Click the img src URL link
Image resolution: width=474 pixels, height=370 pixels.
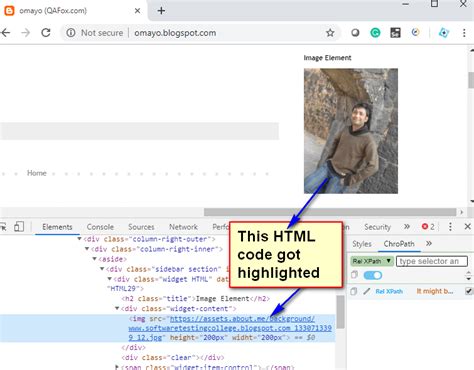click(x=230, y=328)
